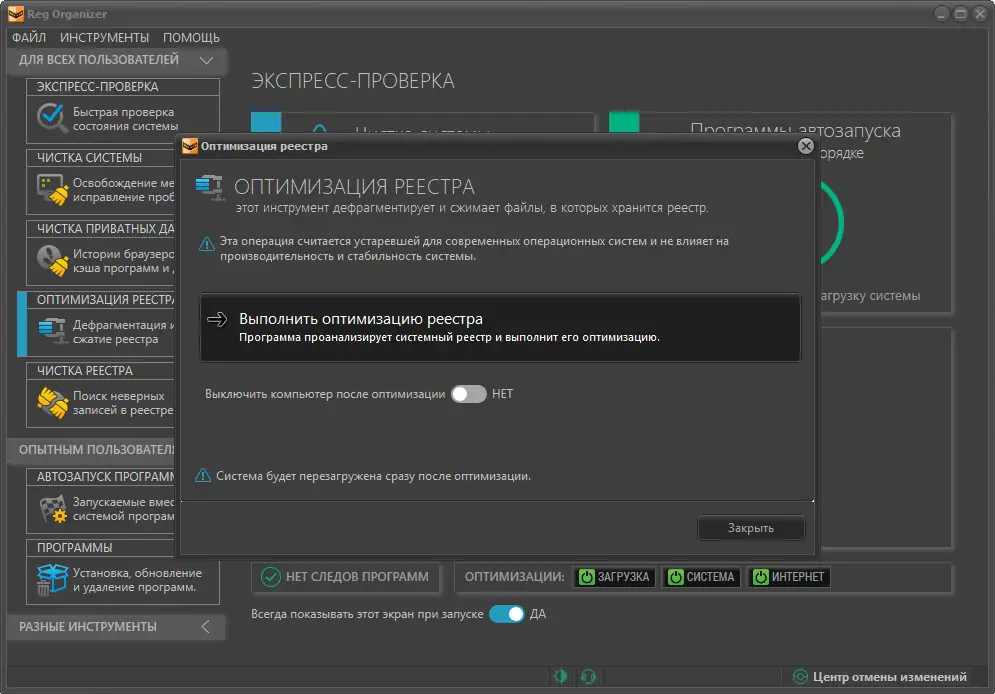Click the warning triangle next to obsolete-operation note

point(207,244)
